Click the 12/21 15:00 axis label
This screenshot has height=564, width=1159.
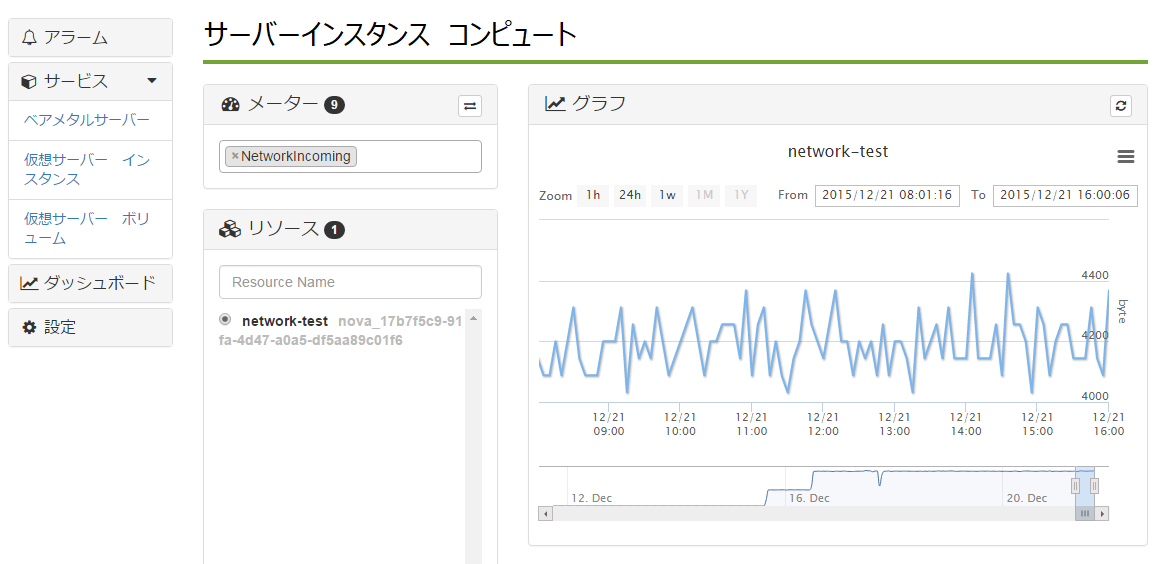click(x=1037, y=424)
